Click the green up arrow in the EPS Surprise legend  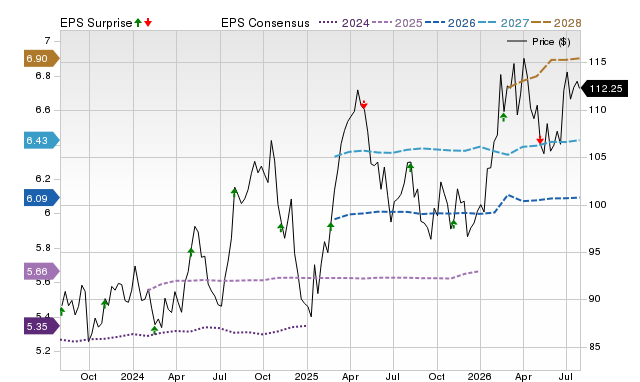coord(138,23)
